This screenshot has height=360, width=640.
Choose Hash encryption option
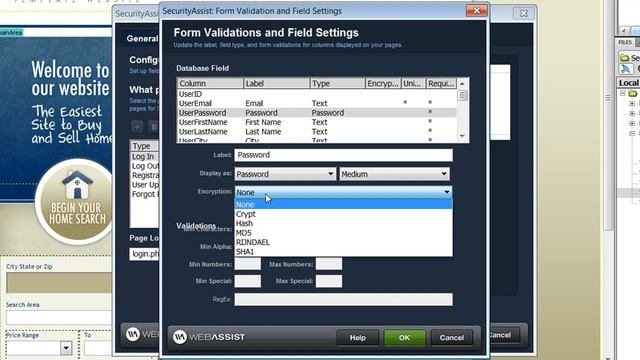[343, 223]
